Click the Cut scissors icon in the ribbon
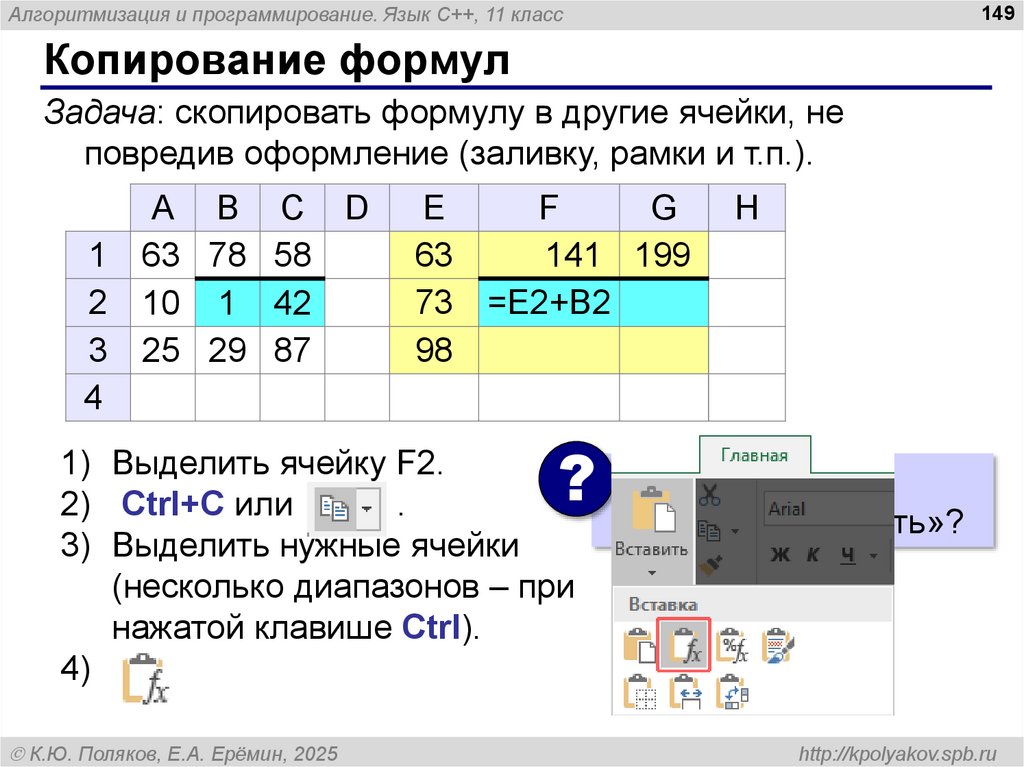This screenshot has width=1024, height=767. click(709, 494)
